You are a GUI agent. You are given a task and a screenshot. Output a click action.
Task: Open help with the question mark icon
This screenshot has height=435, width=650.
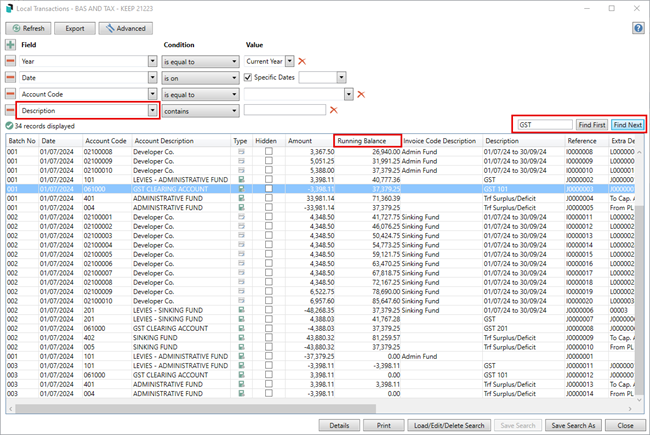638,28
